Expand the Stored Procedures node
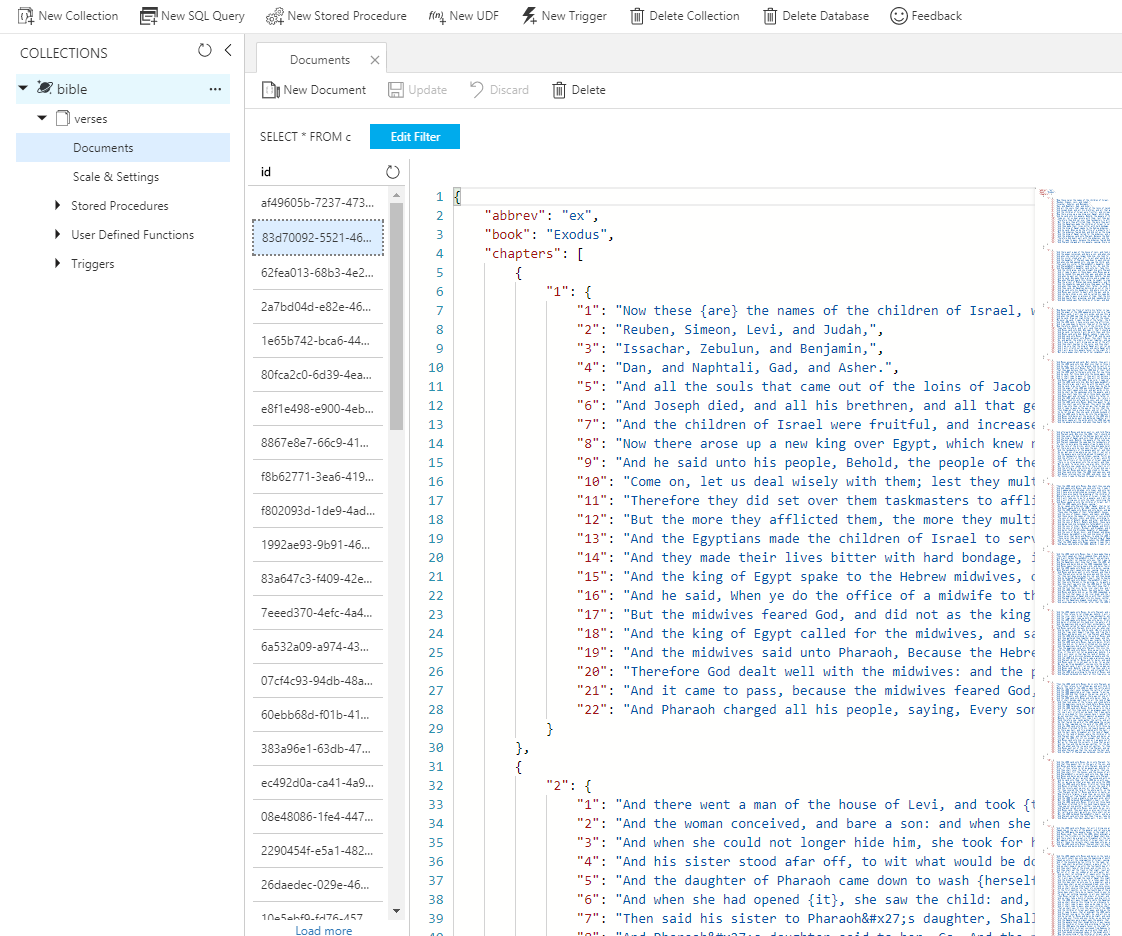This screenshot has height=936, width=1122. (x=58, y=206)
